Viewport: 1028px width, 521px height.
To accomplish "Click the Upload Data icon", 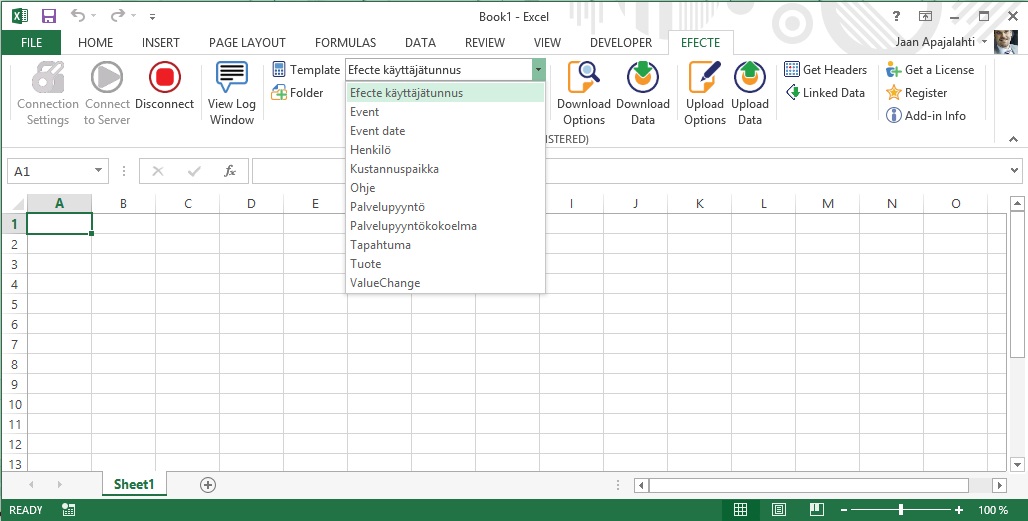I will [x=749, y=77].
